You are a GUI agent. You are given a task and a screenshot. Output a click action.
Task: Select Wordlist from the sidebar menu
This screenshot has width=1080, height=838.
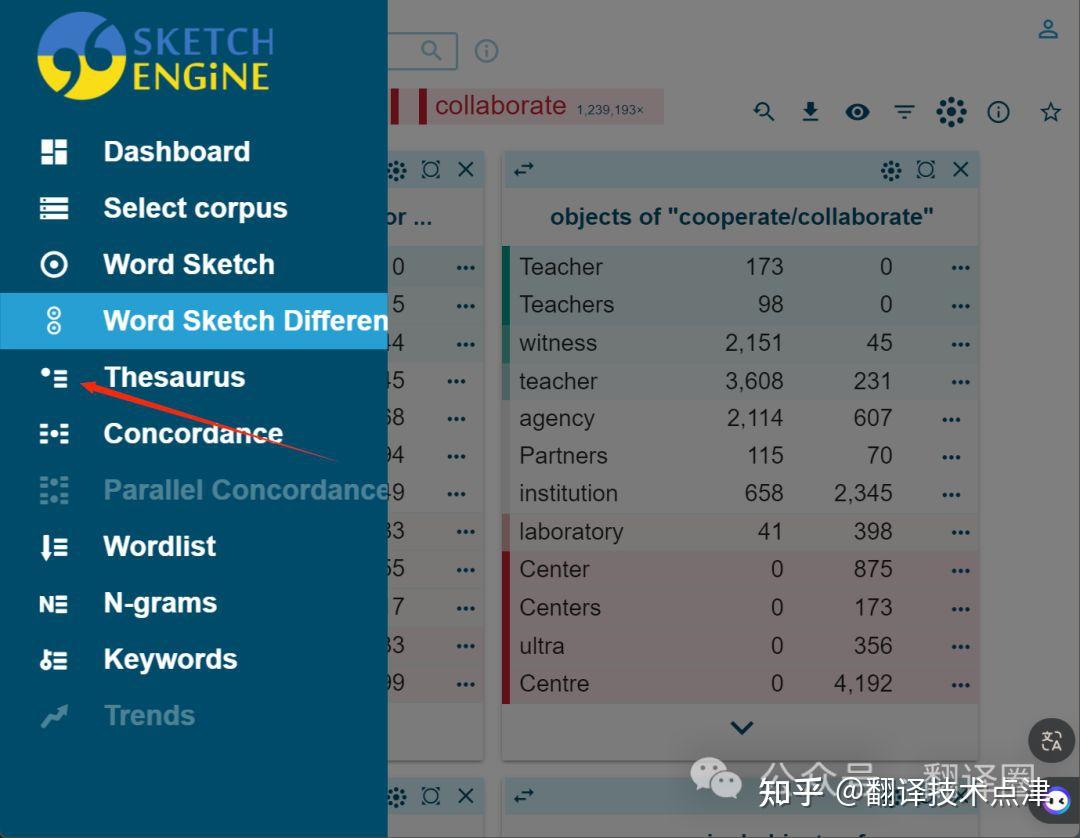pos(159,546)
